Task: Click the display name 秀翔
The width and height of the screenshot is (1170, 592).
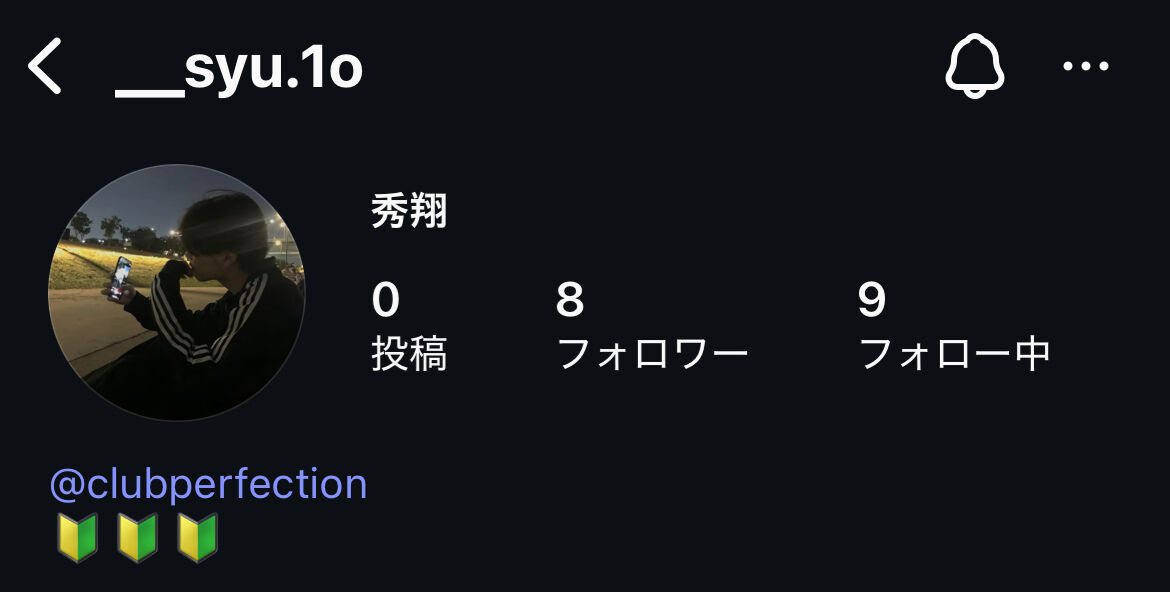Action: [409, 212]
